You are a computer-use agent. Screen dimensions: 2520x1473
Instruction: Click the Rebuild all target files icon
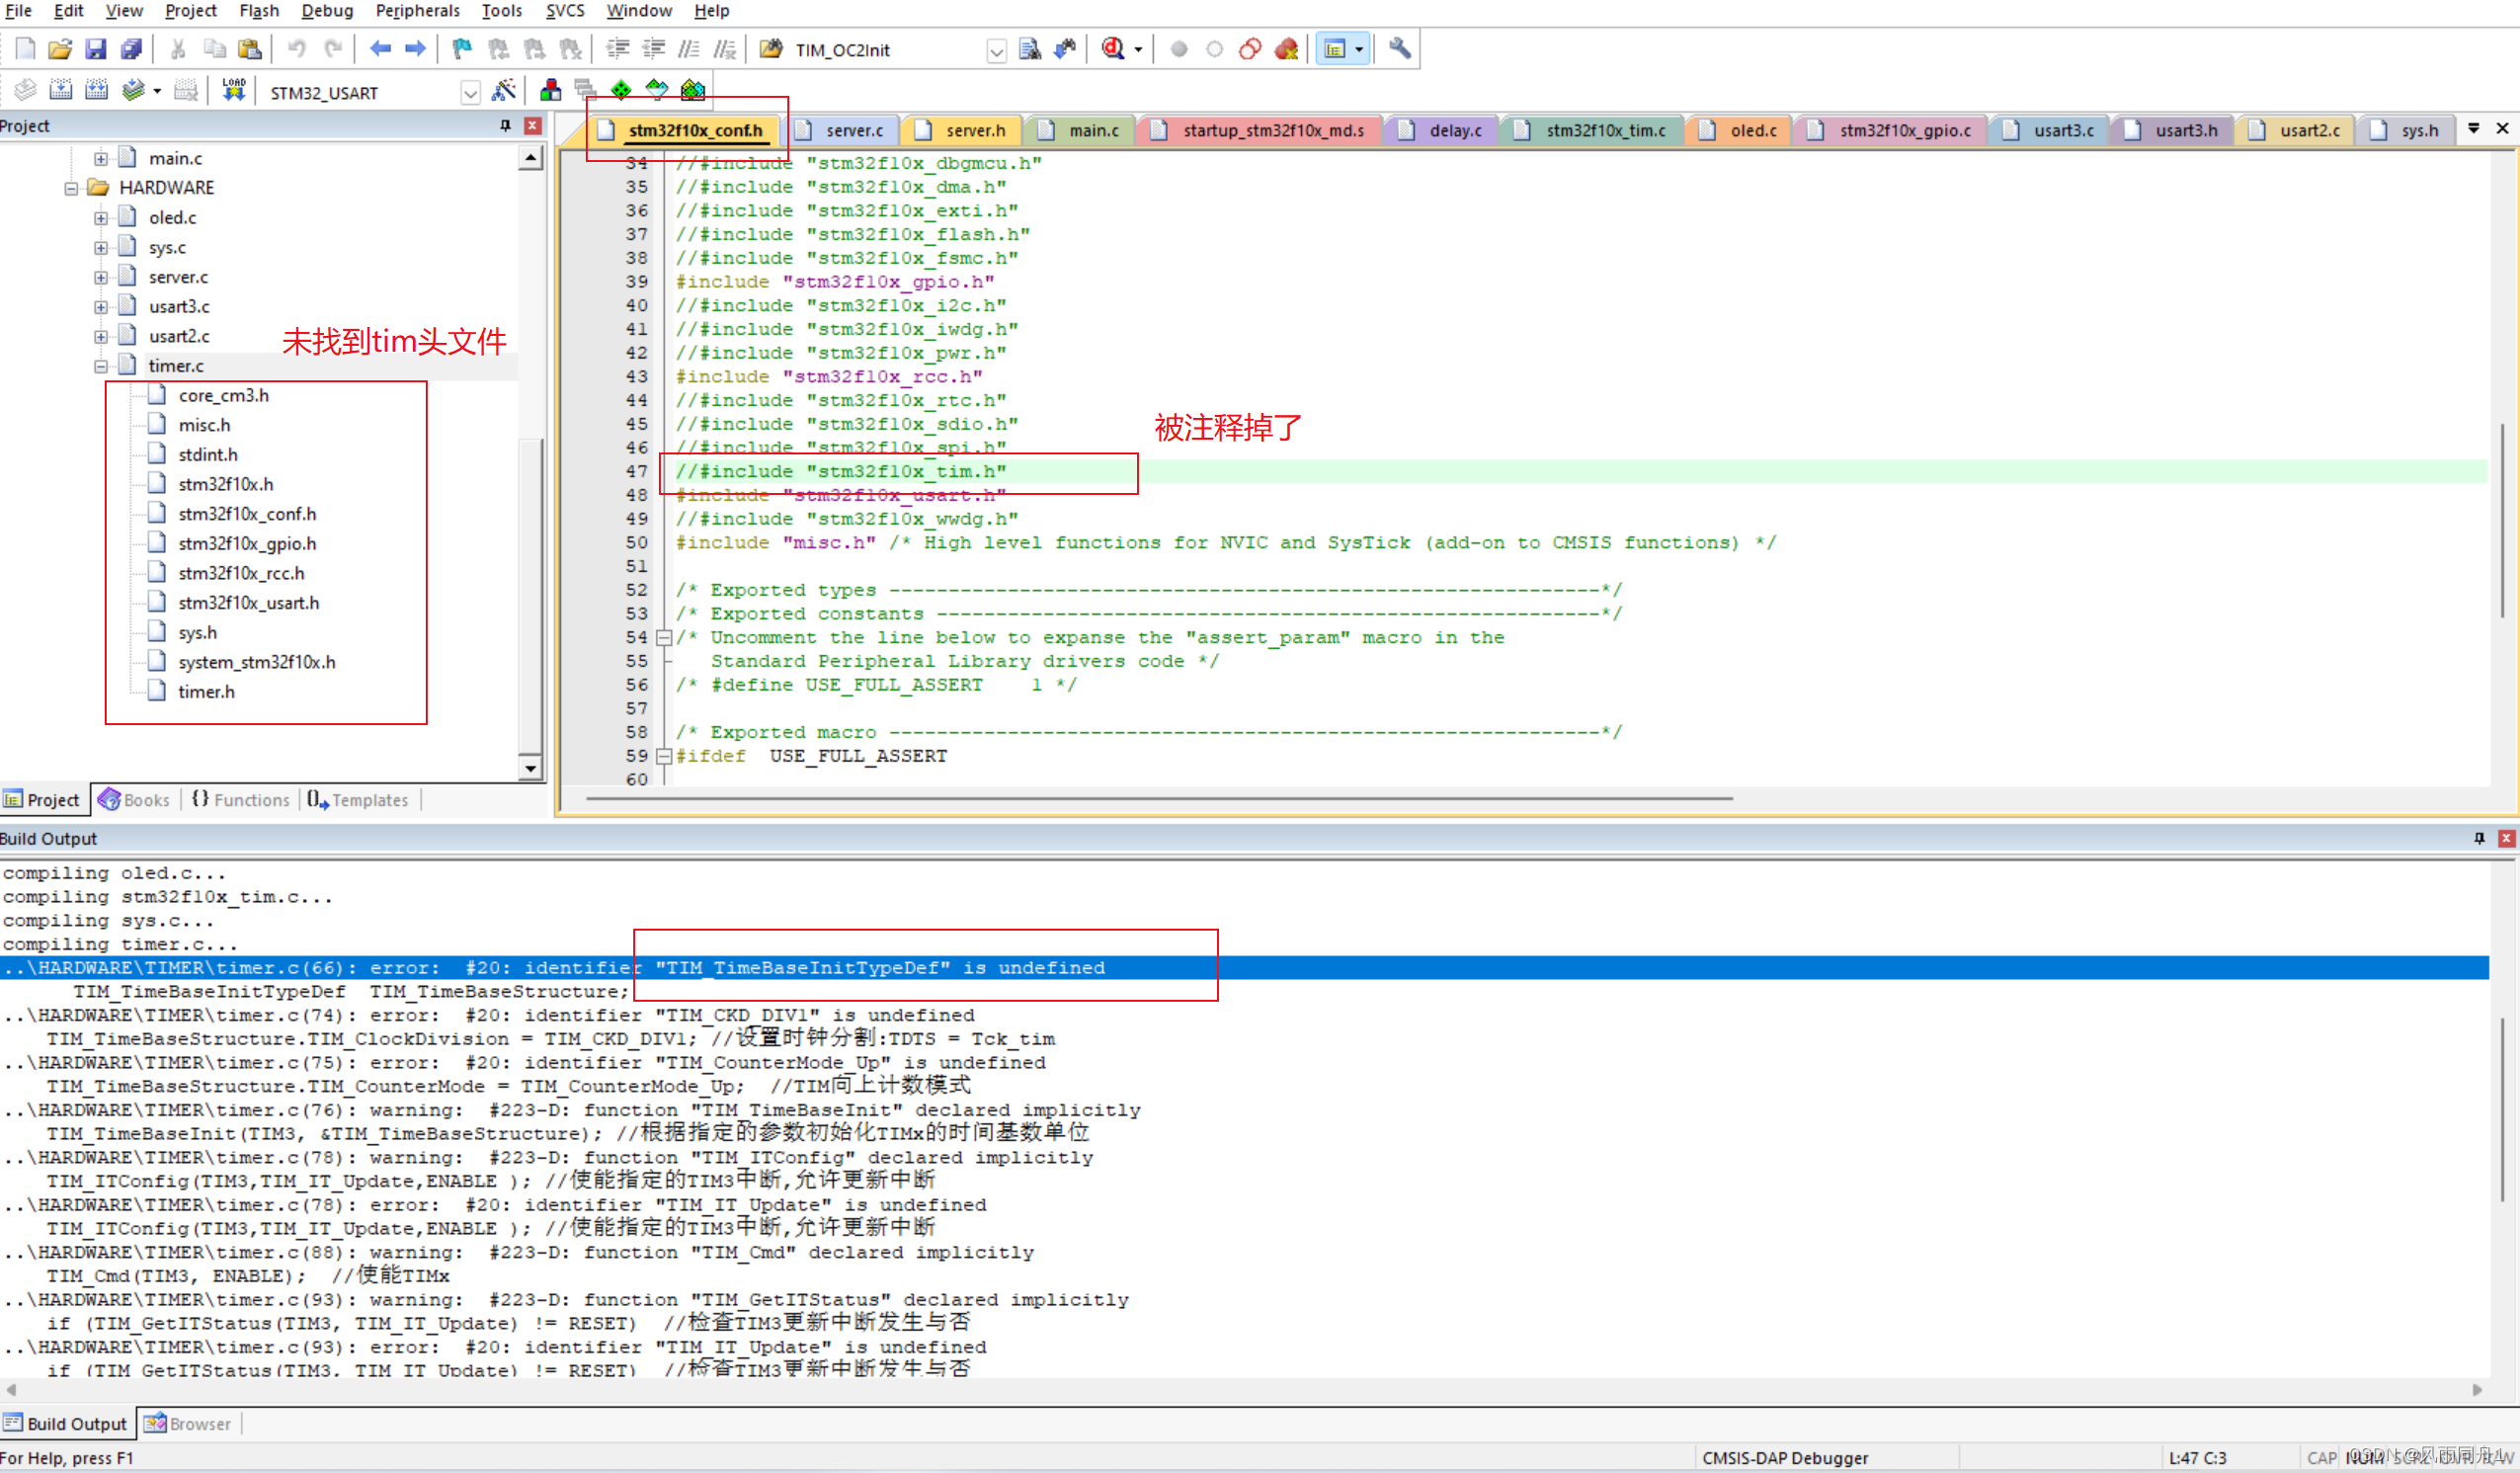tap(96, 91)
